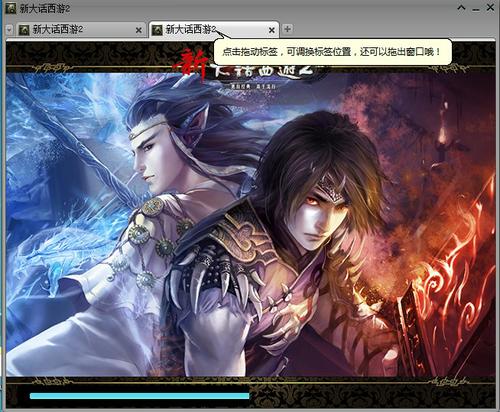500x412 pixels.
Task: Collapse the window using the caret arrow
Action: coord(461,8)
